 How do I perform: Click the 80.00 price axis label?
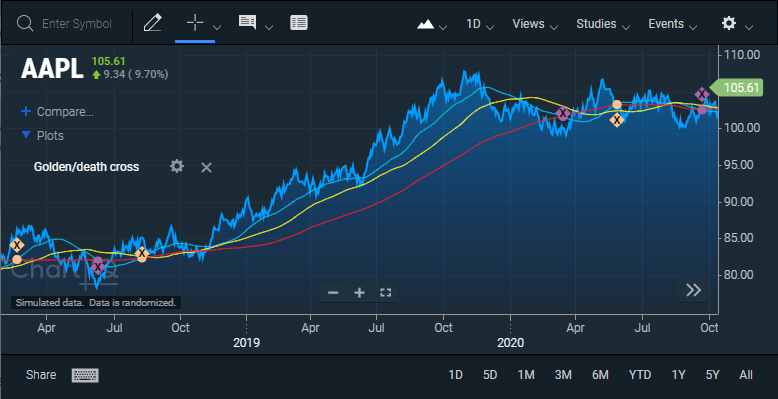[x=739, y=274]
